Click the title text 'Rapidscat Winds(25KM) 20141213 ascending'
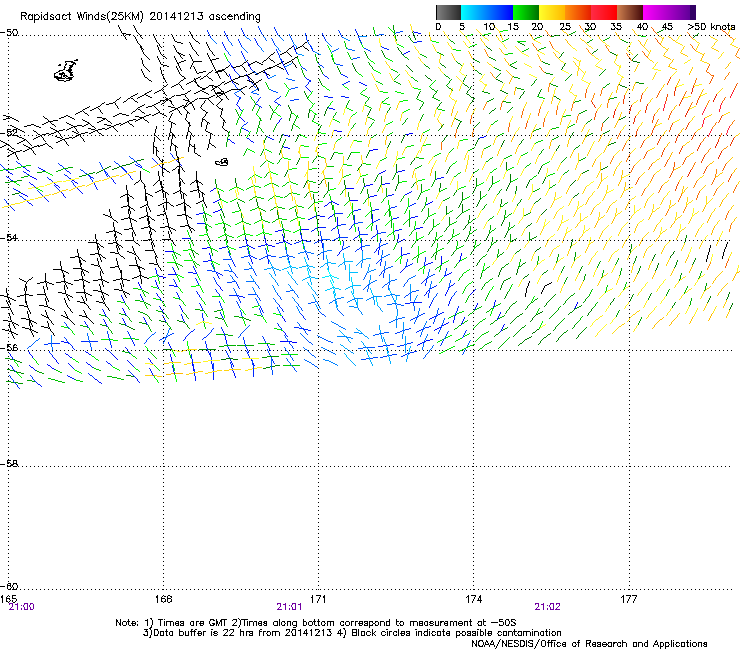Image resolution: width=740 pixels, height=650 pixels. [x=140, y=17]
